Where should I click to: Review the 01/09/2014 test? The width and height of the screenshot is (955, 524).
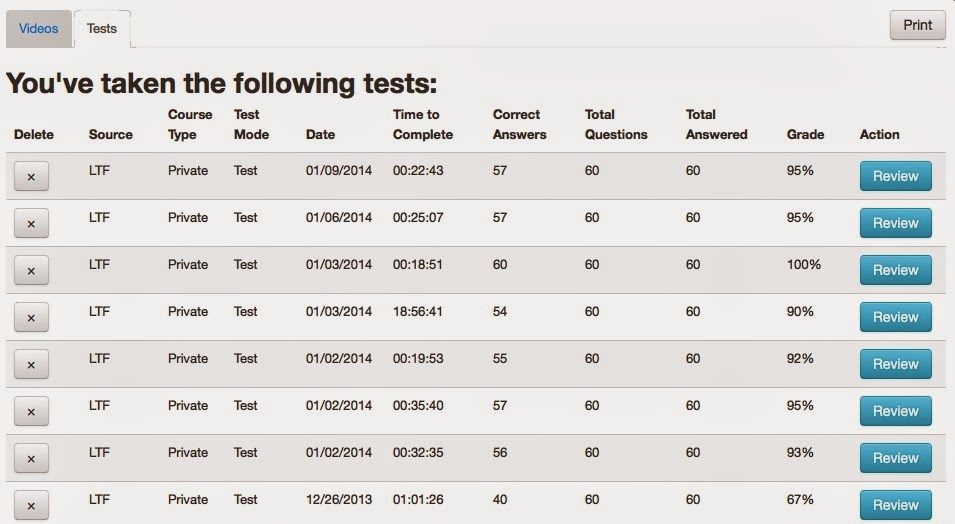tap(895, 176)
